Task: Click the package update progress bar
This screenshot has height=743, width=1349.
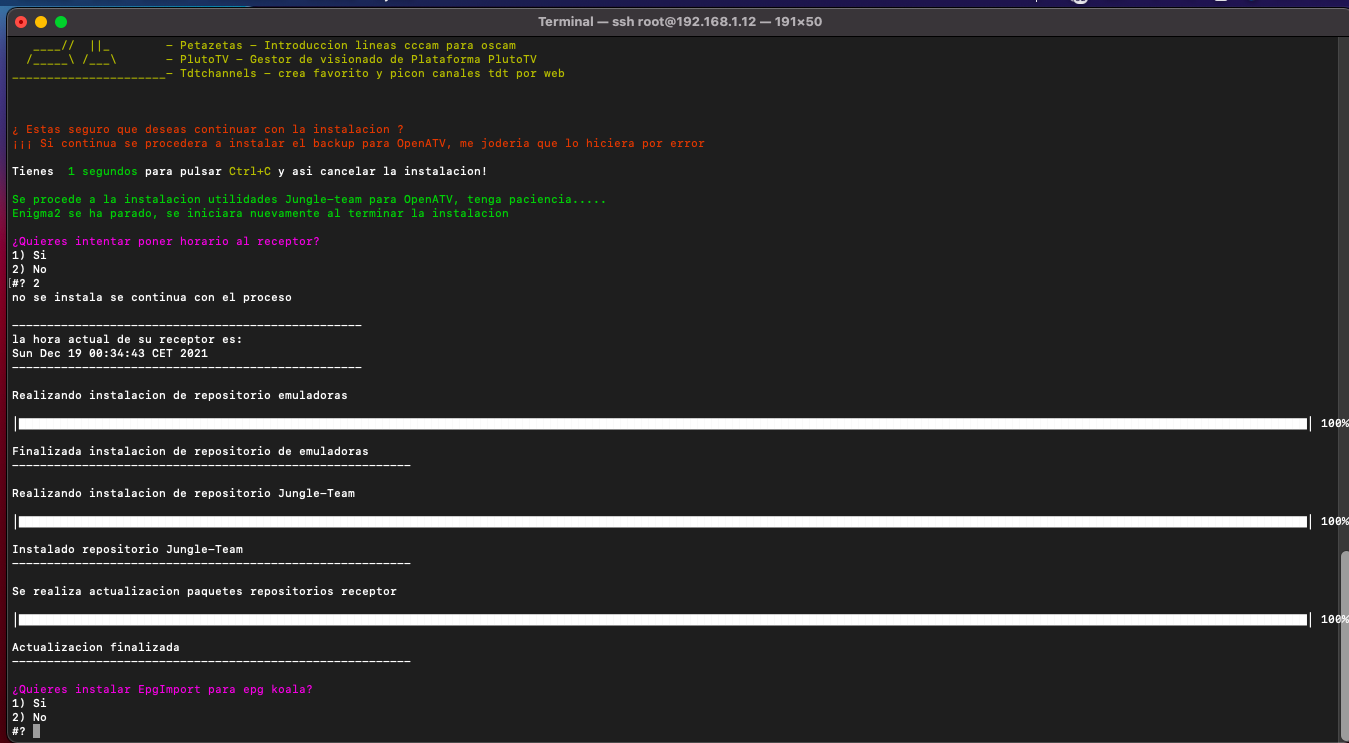Action: [662, 620]
